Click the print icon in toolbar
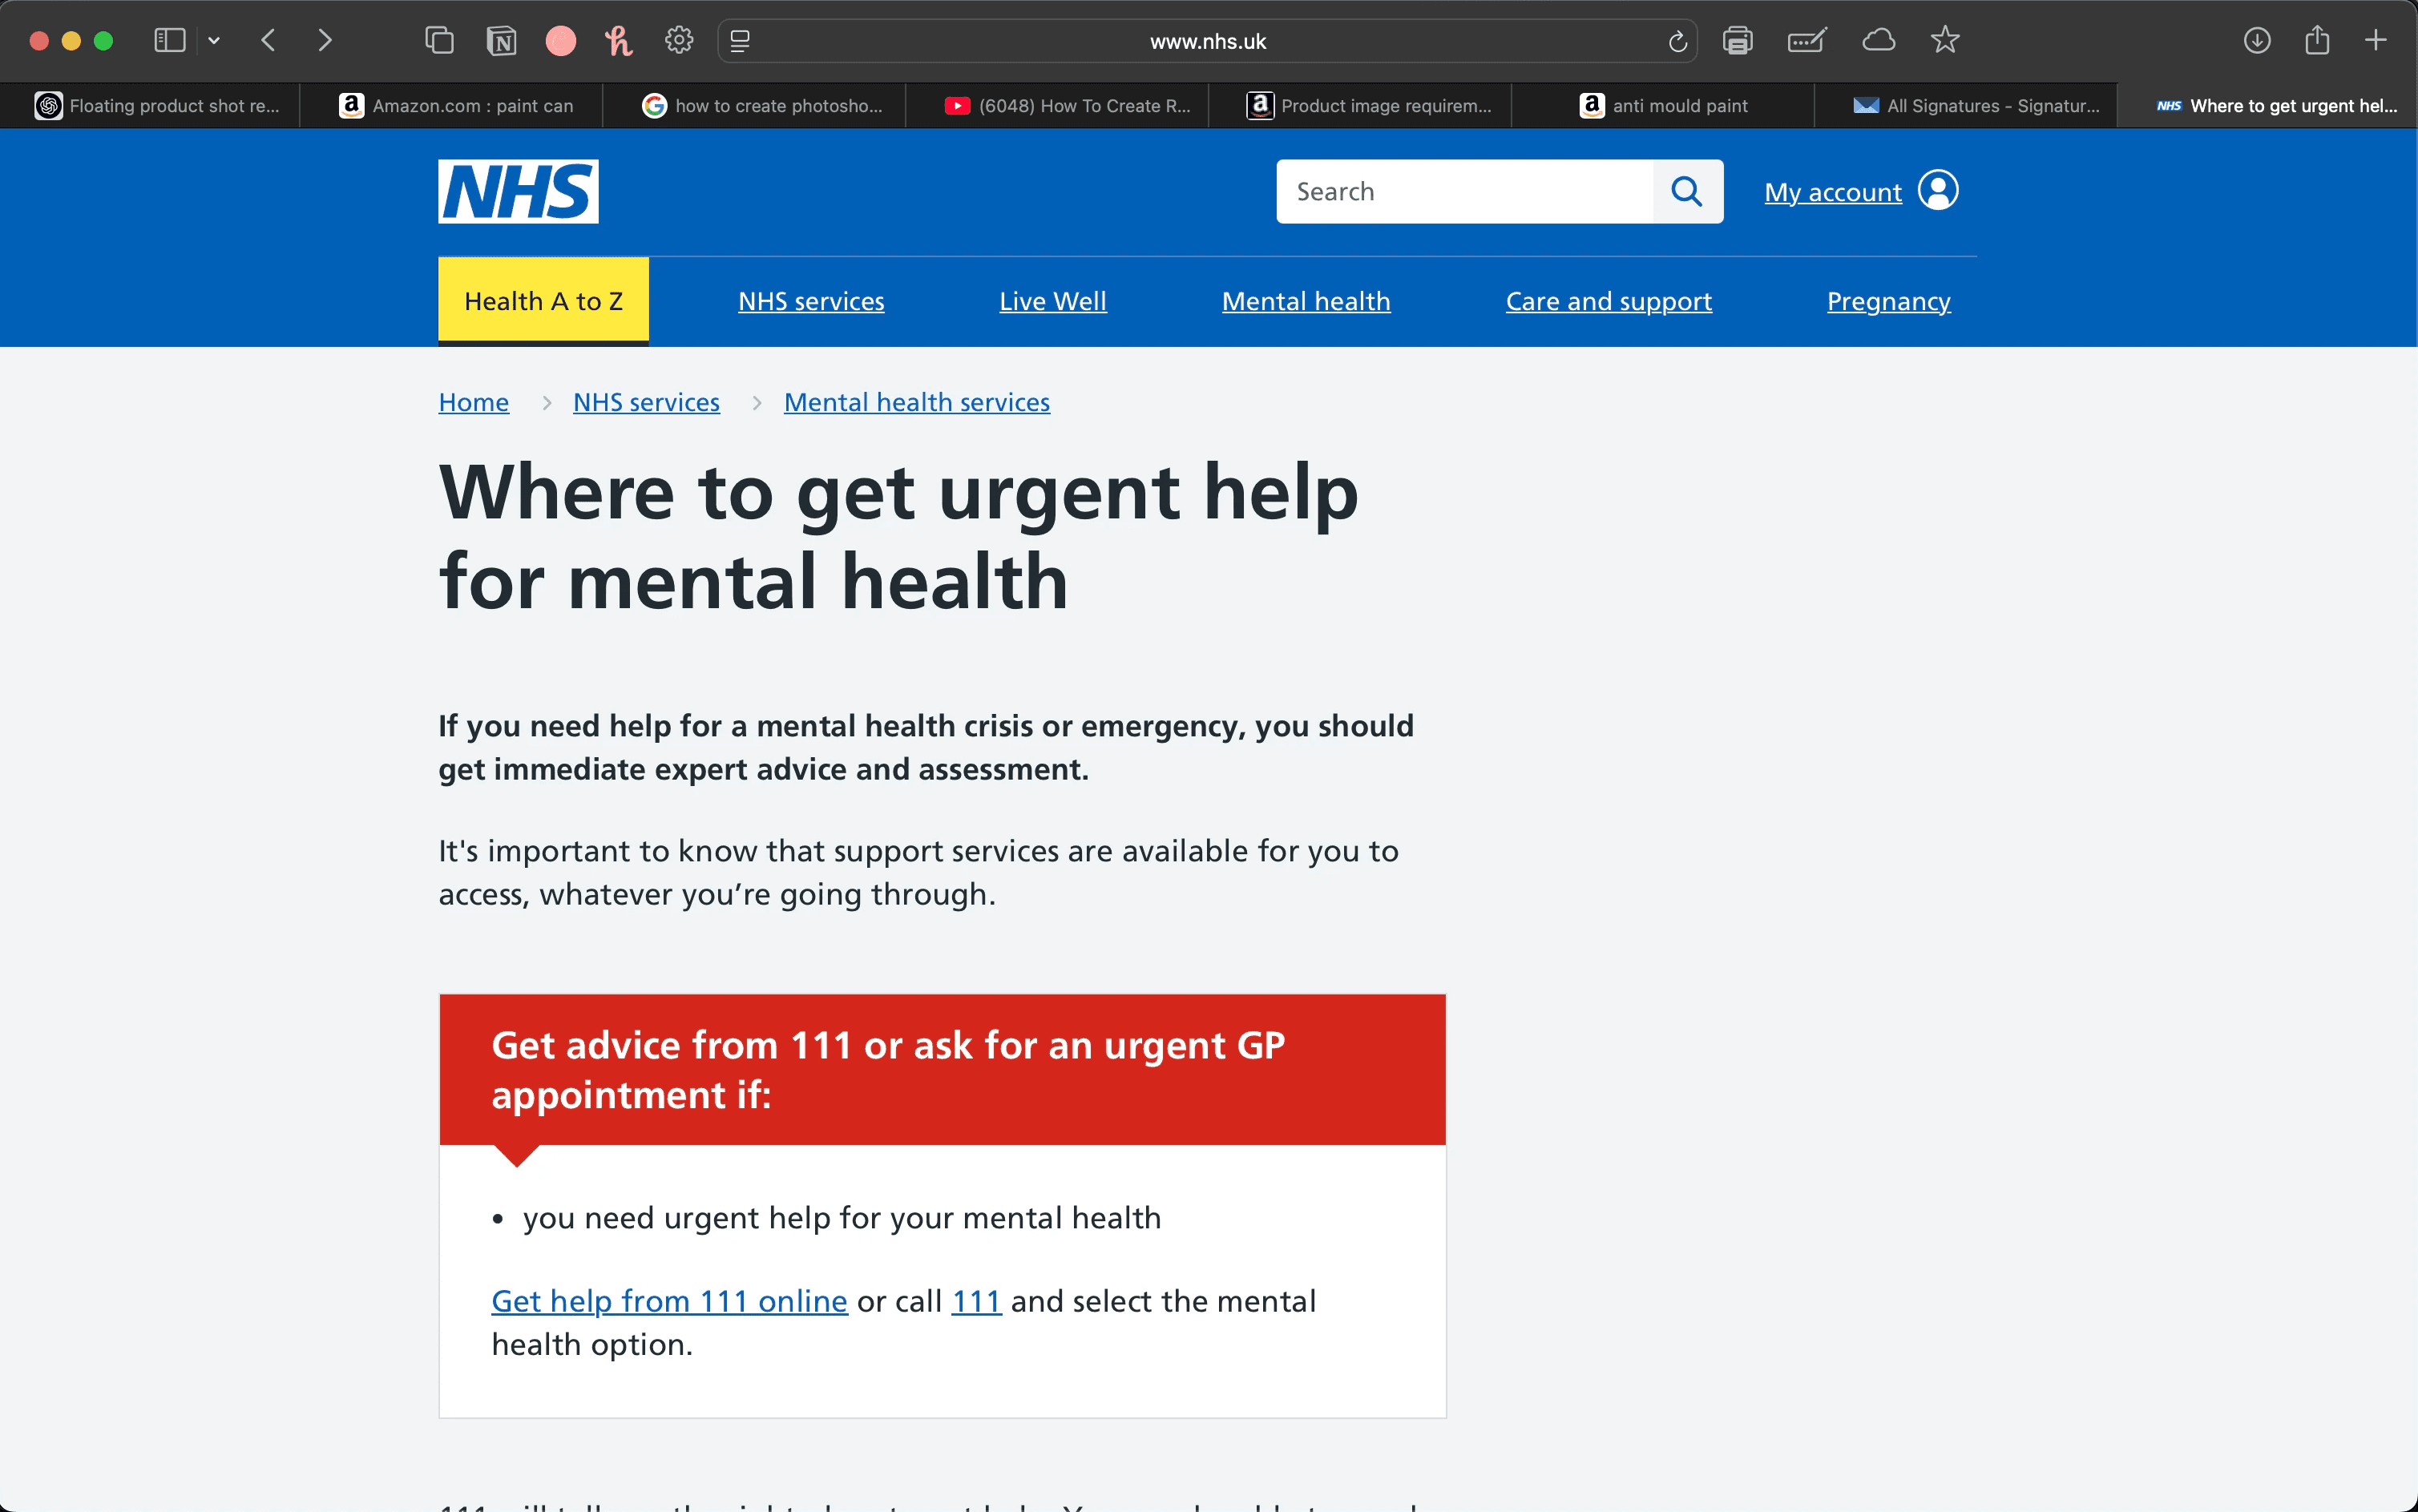 tap(1737, 41)
